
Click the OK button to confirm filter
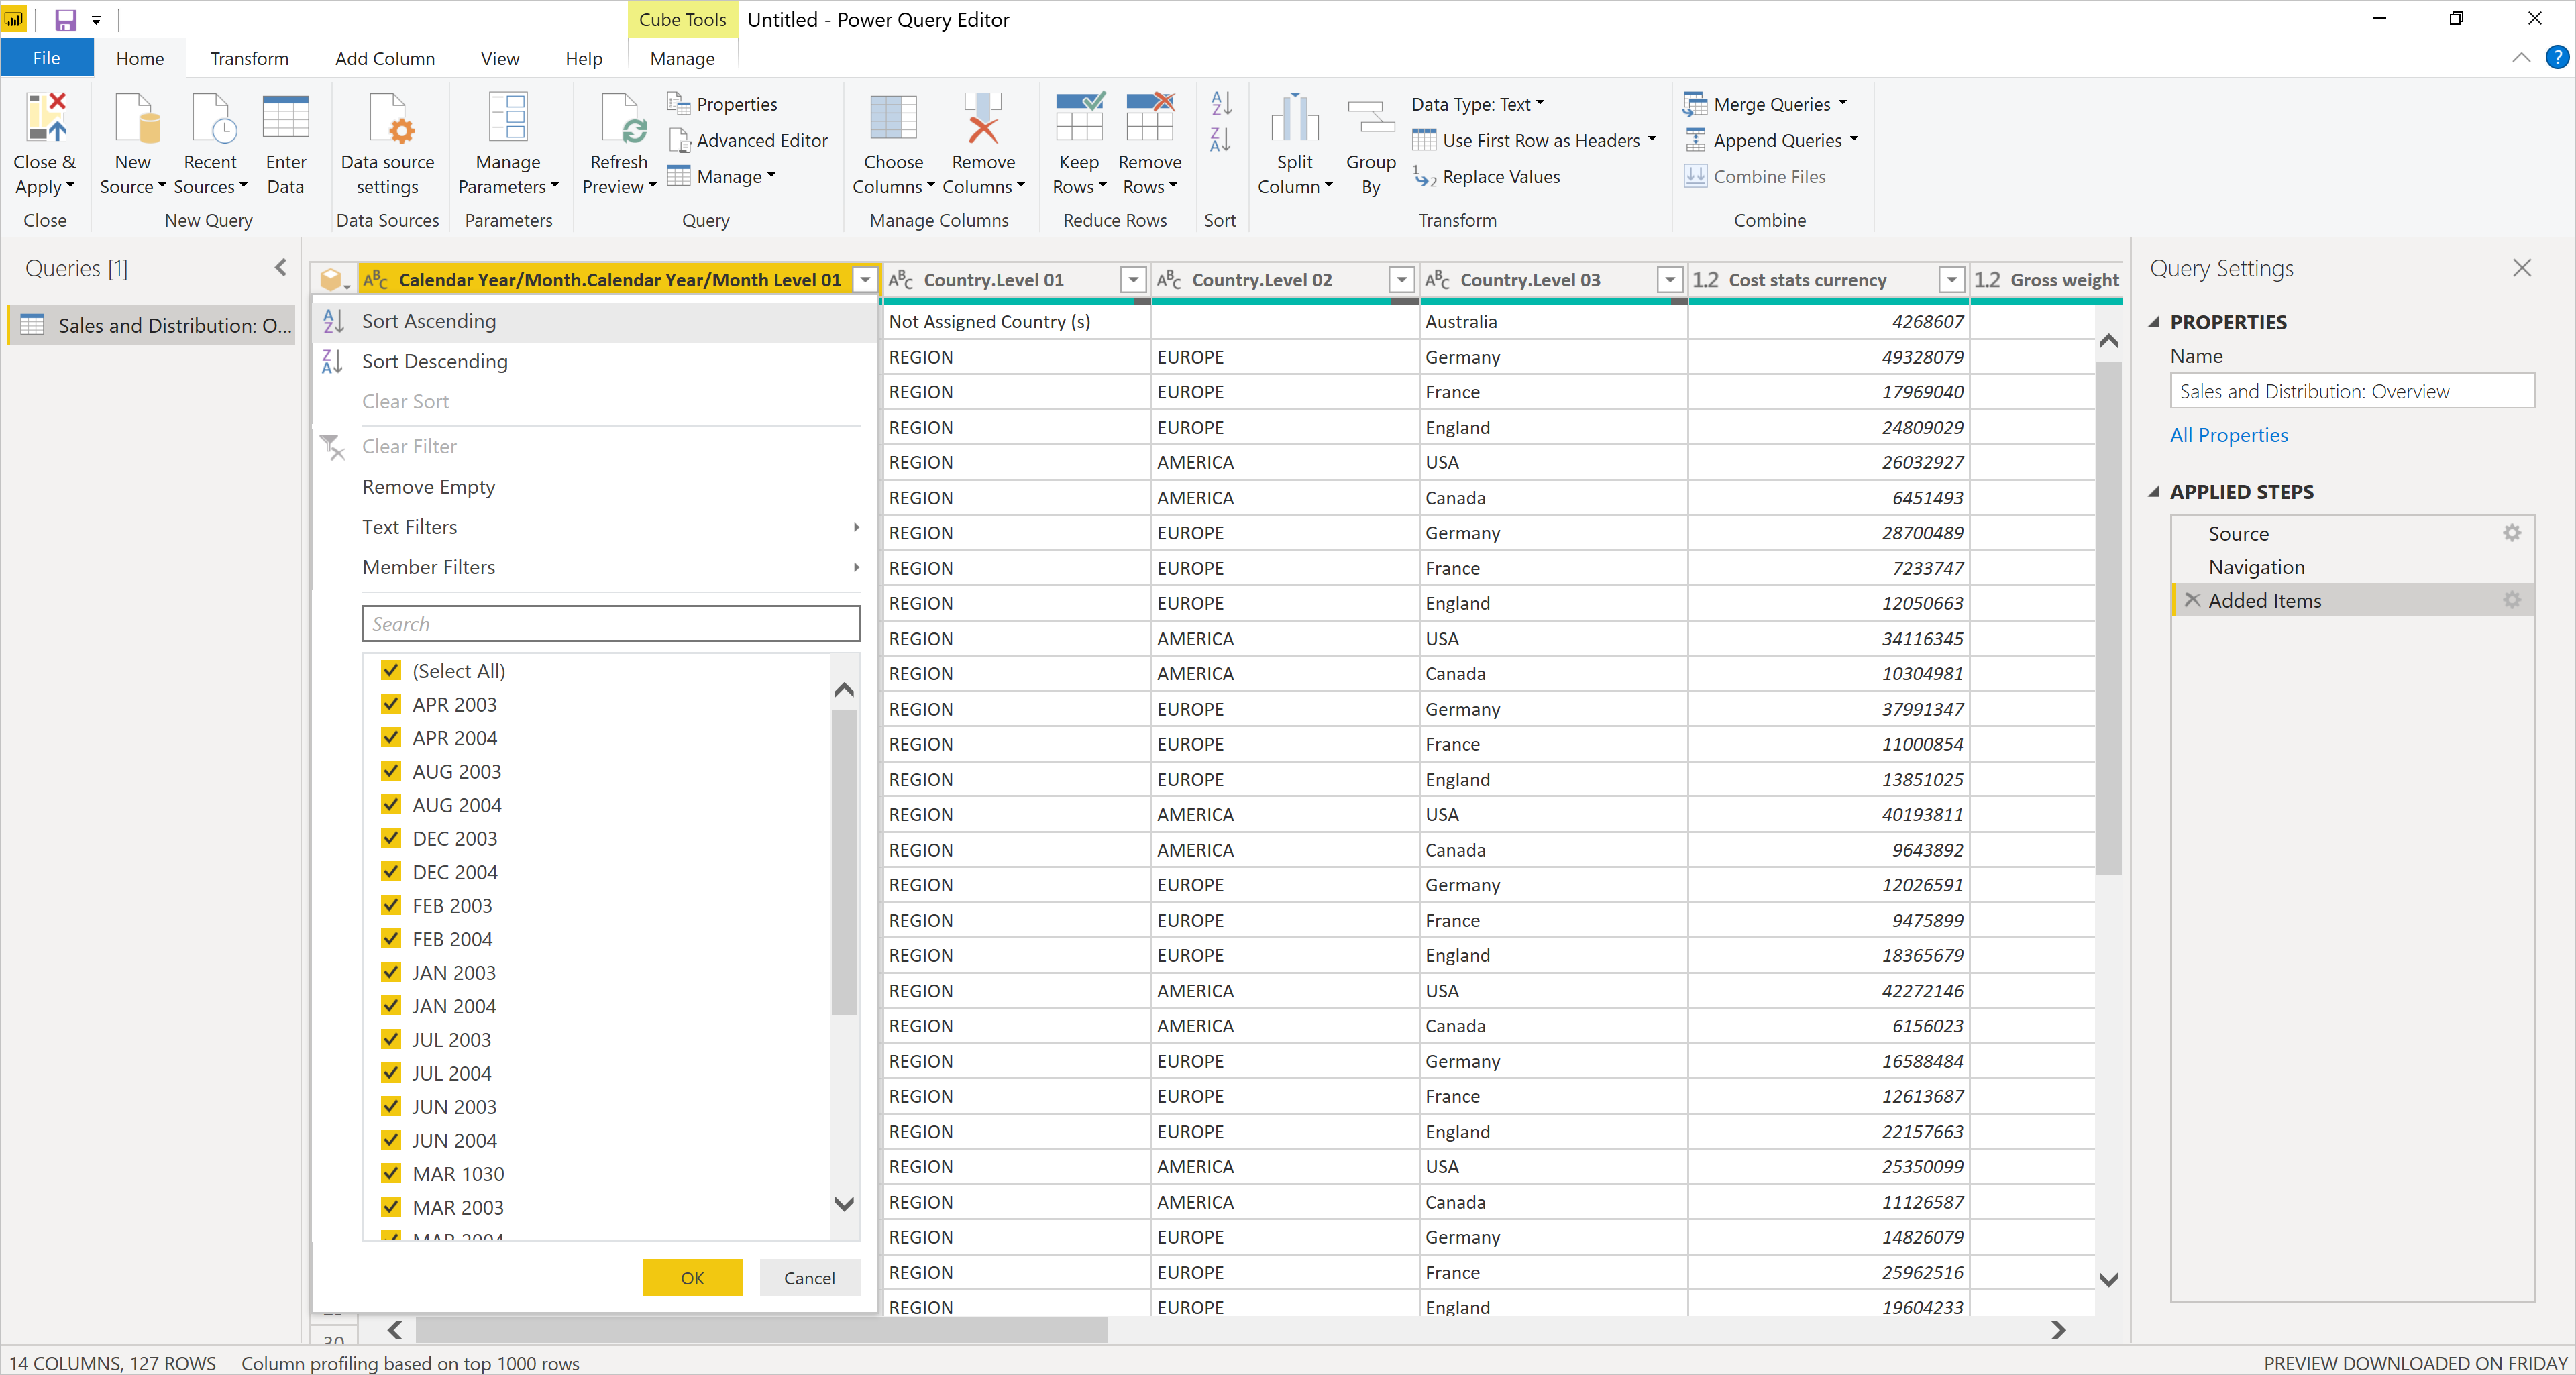coord(692,1278)
